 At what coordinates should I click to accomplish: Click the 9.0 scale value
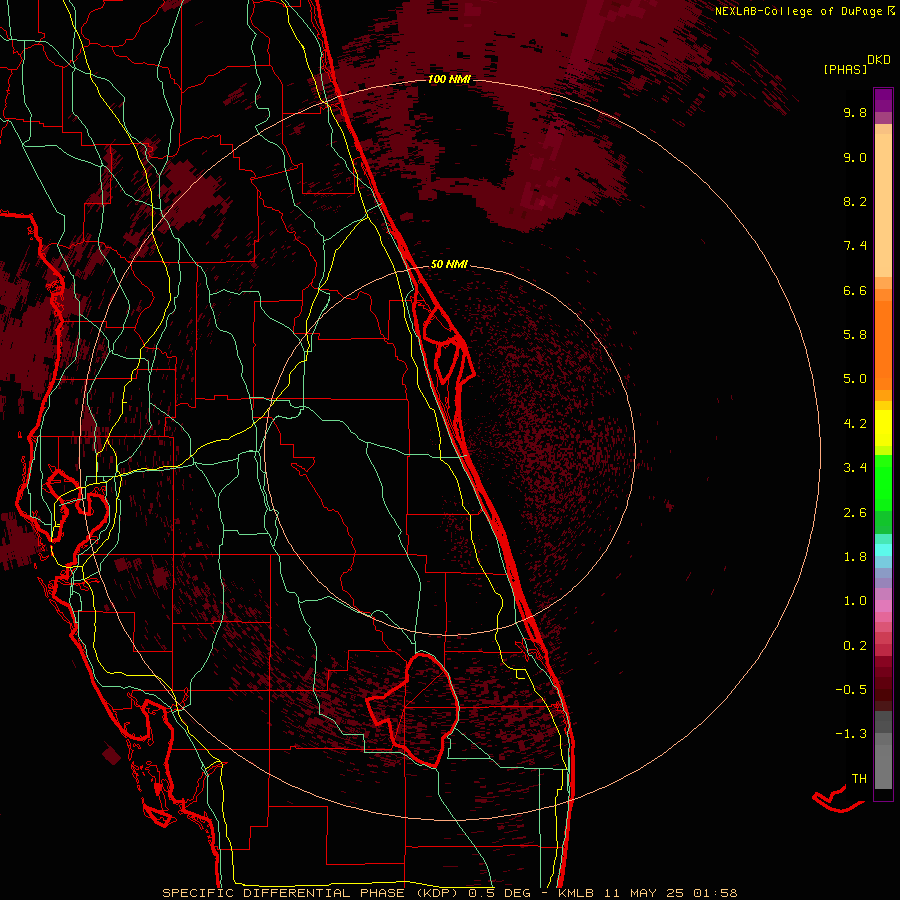point(855,157)
